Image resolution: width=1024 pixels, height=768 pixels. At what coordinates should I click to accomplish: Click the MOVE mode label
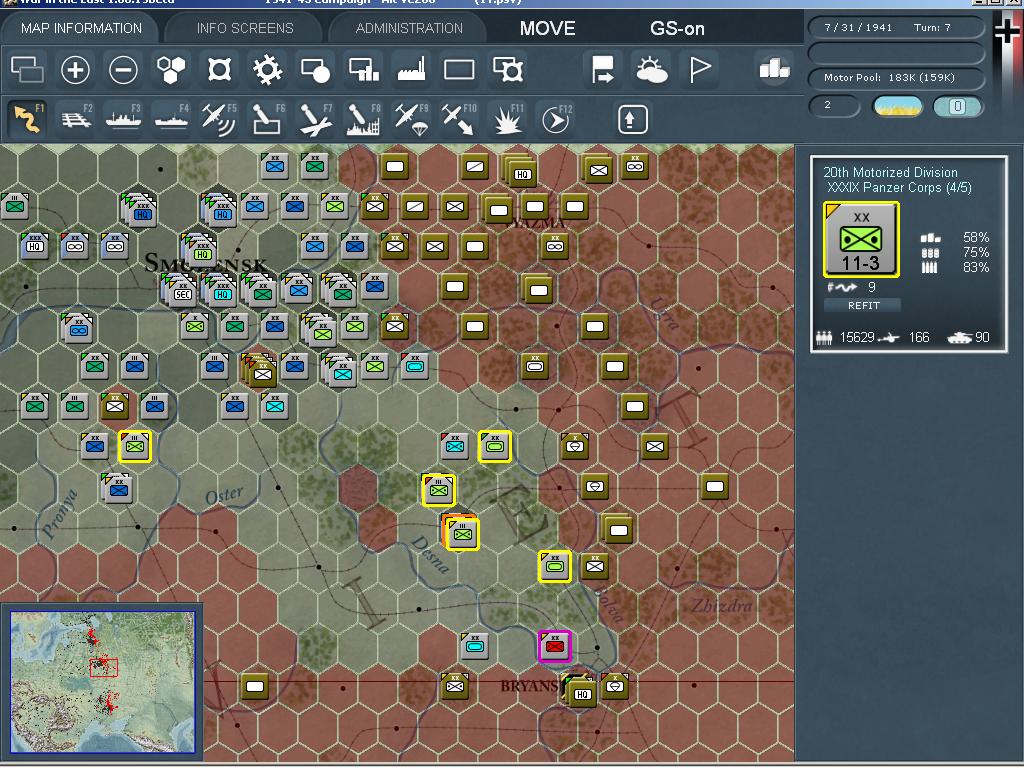click(x=547, y=28)
